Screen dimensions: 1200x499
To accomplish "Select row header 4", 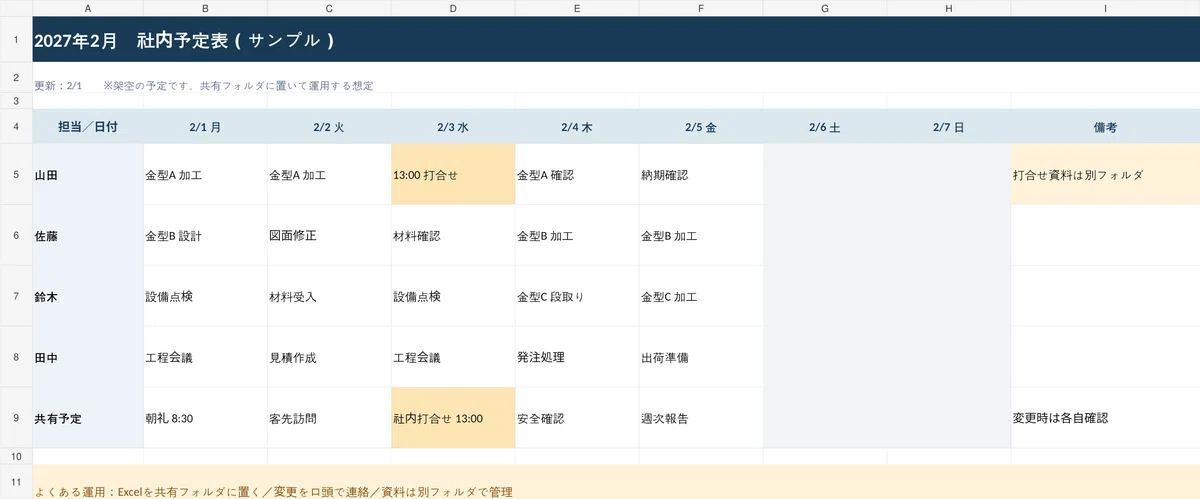I will (x=16, y=127).
